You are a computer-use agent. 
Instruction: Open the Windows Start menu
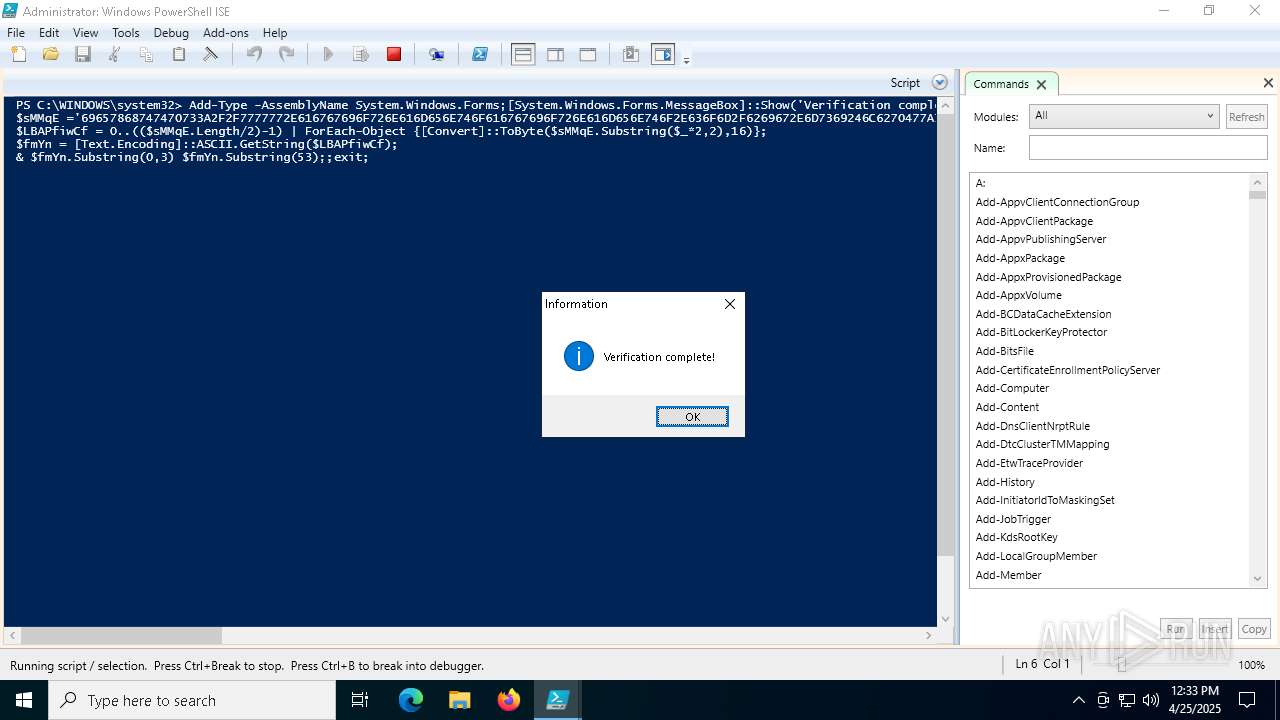tap(24, 700)
